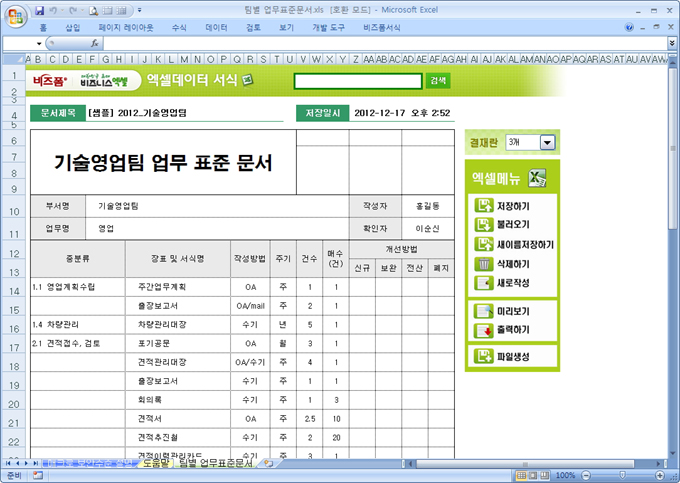Open the 비즈폼서식 ribbon tab

382,28
